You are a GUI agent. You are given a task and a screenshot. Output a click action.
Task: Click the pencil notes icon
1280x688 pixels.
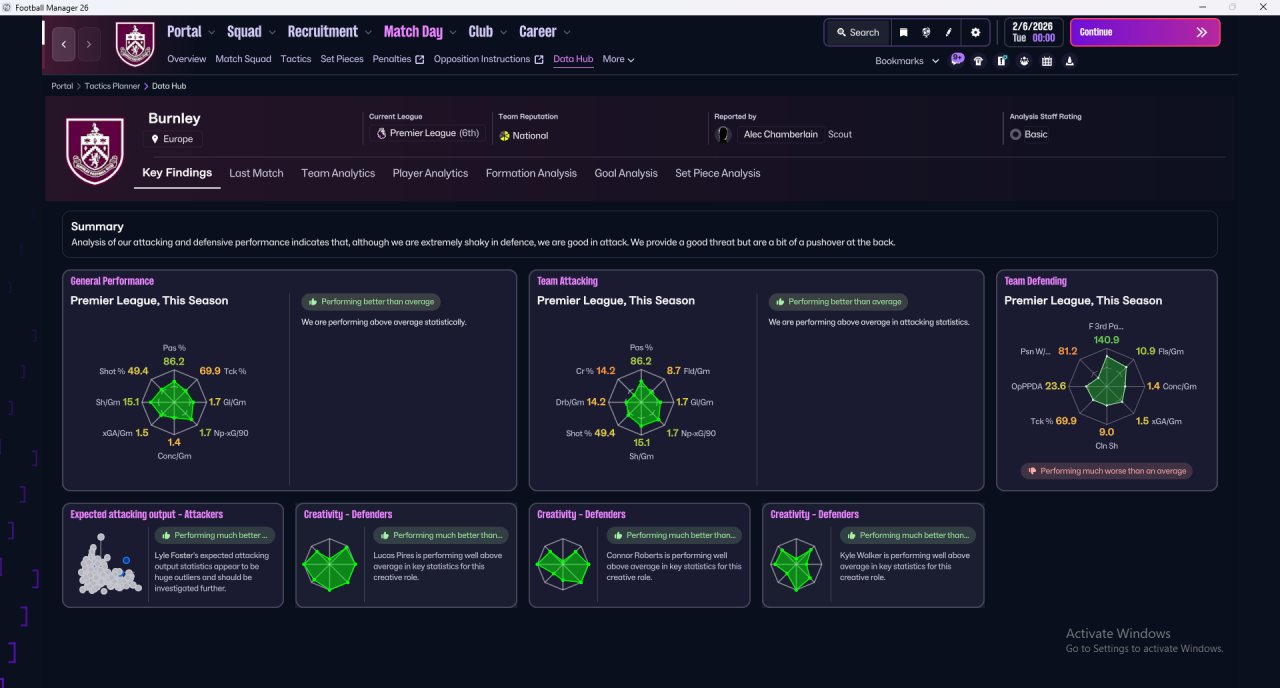click(x=949, y=32)
